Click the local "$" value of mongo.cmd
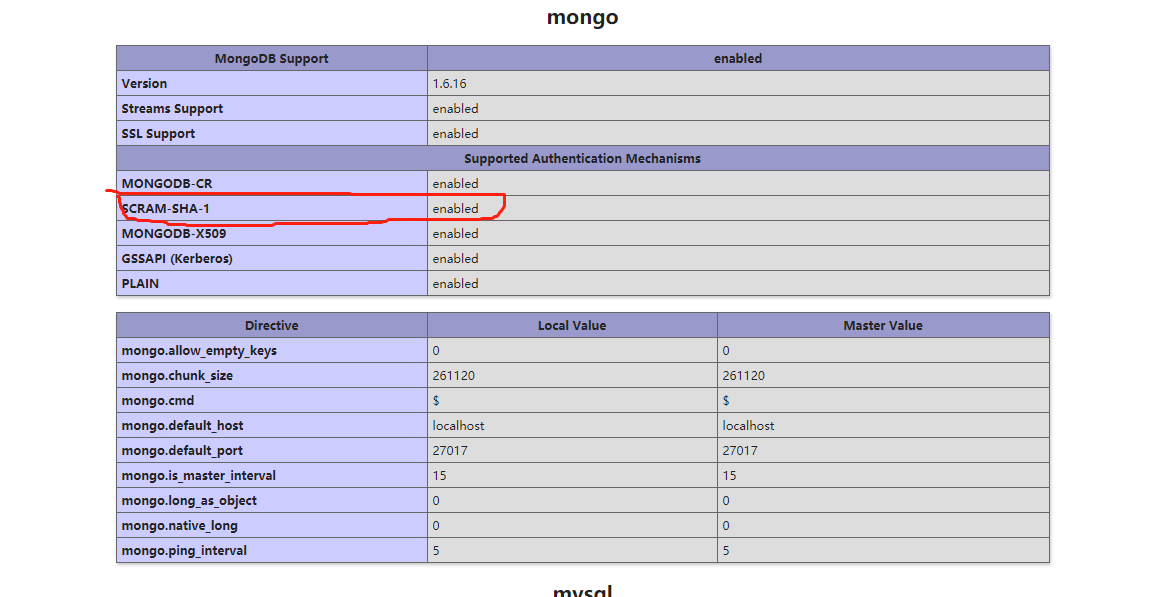Image resolution: width=1157 pixels, height=597 pixels. [x=436, y=401]
